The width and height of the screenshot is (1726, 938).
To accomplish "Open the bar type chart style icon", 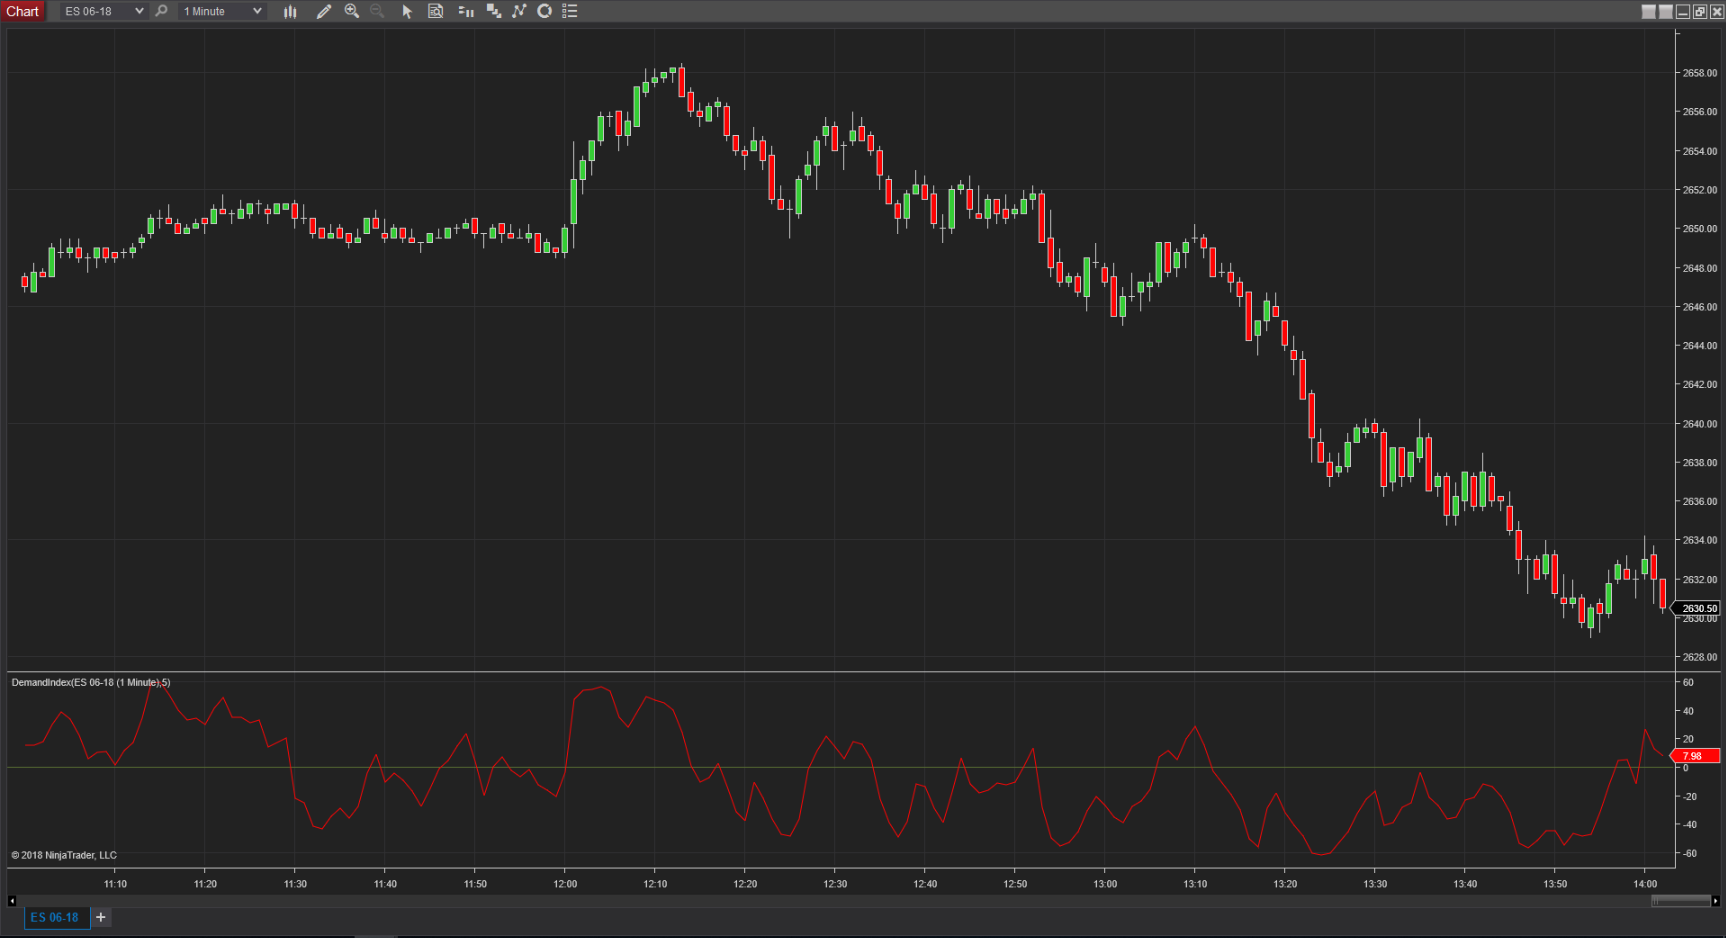I will coord(290,11).
